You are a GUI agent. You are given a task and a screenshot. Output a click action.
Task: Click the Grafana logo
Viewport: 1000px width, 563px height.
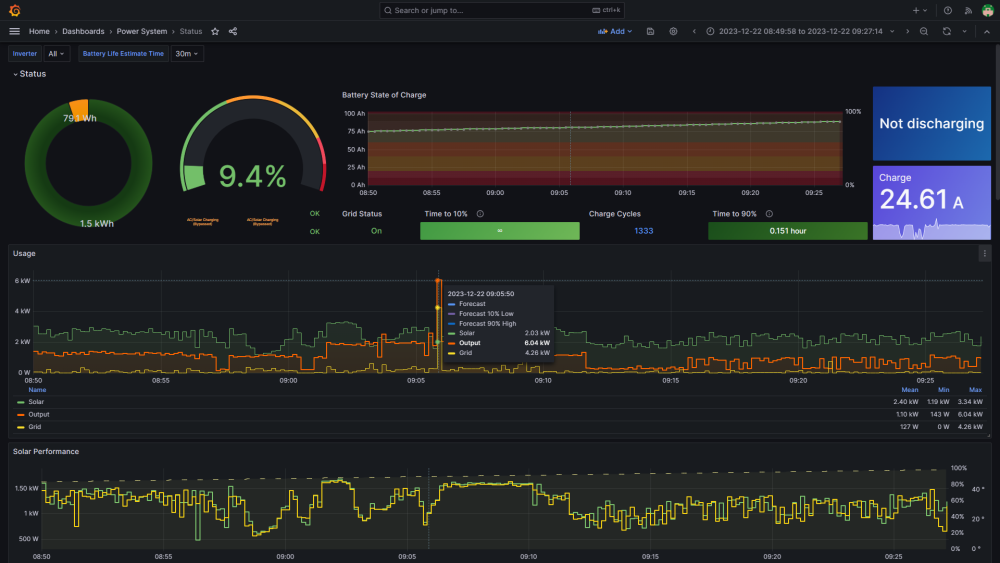pos(15,10)
